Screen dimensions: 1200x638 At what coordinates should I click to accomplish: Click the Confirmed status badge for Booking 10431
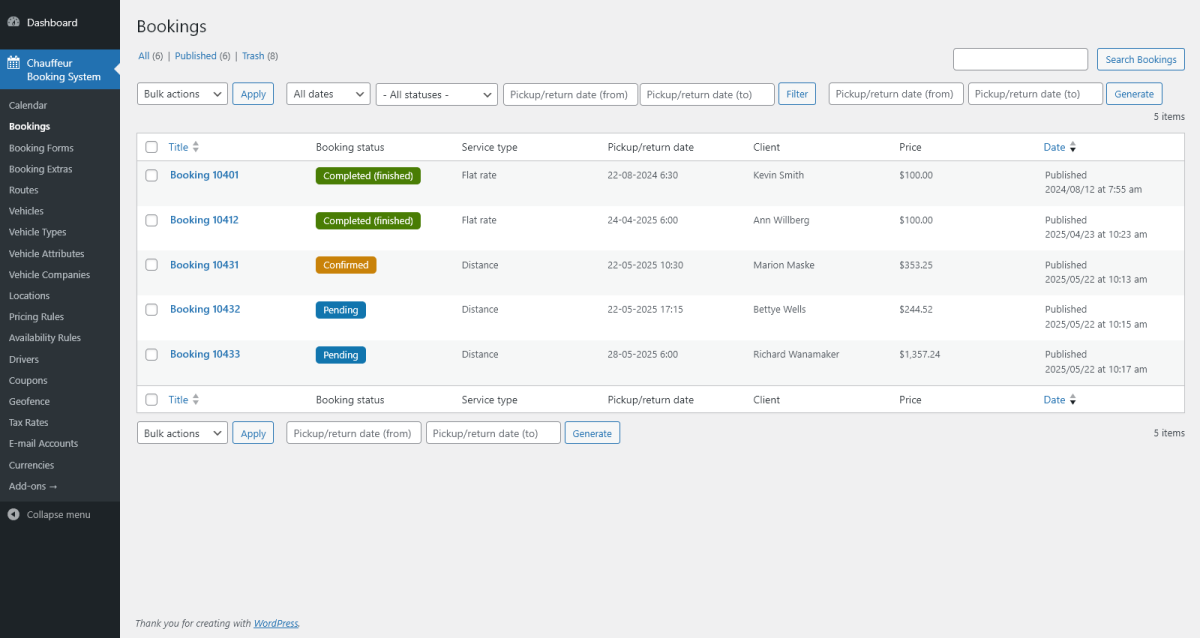click(x=345, y=265)
